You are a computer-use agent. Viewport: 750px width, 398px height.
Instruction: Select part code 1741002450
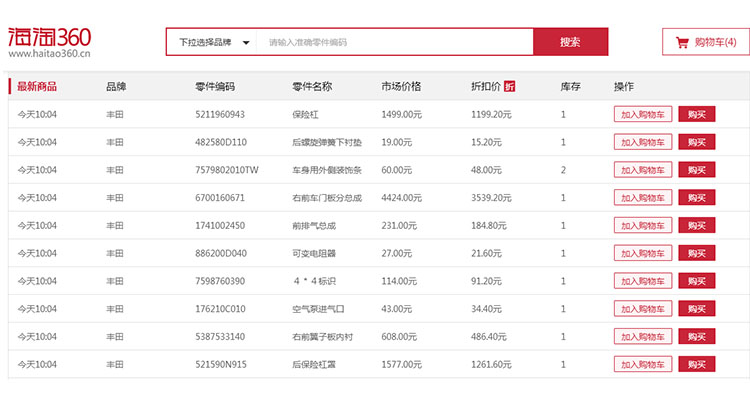(x=220, y=225)
